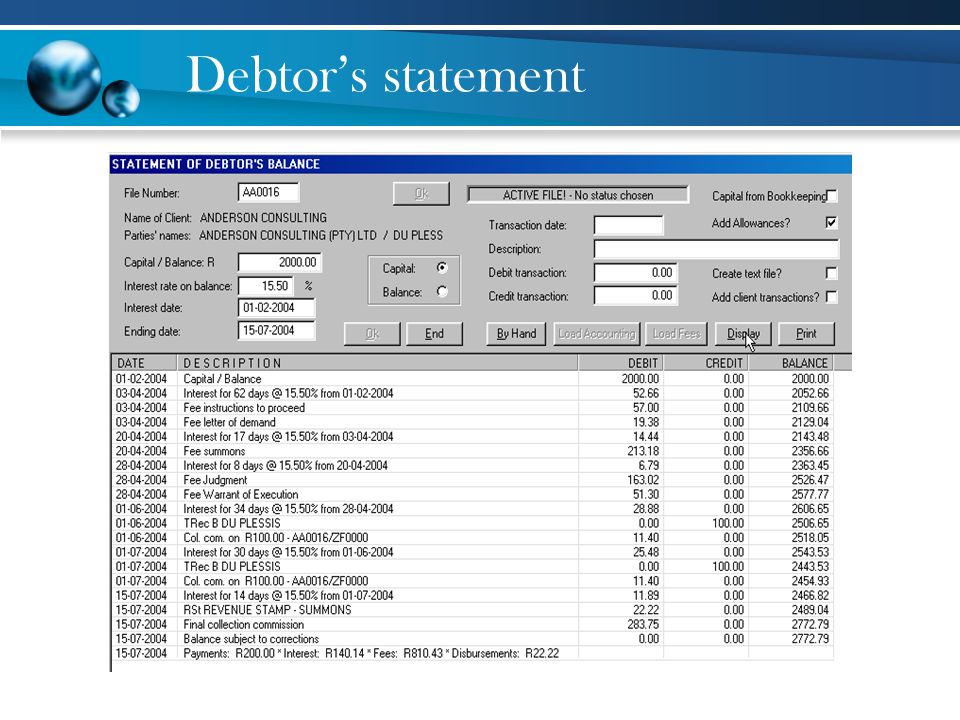Click the Display button
960x720 pixels.
pos(743,334)
